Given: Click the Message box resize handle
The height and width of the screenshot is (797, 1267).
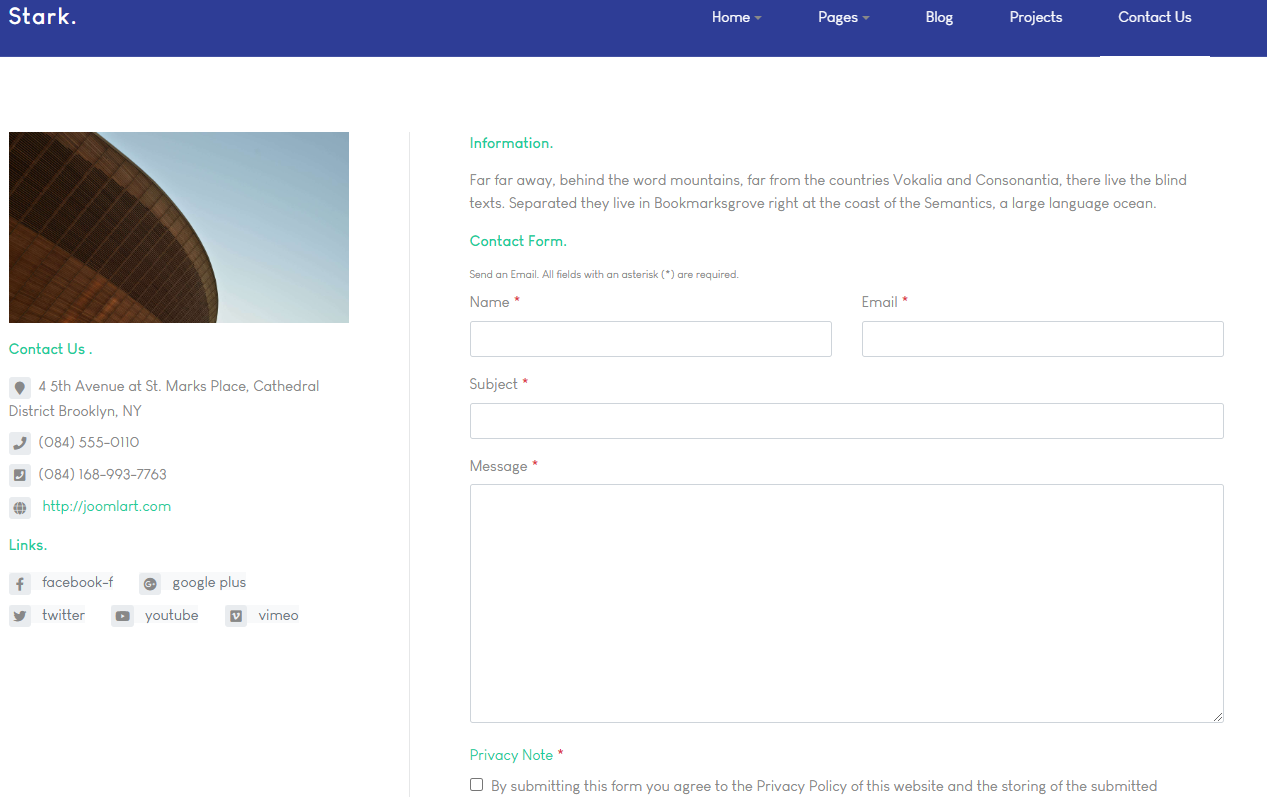Looking at the screenshot, I should 1217,716.
